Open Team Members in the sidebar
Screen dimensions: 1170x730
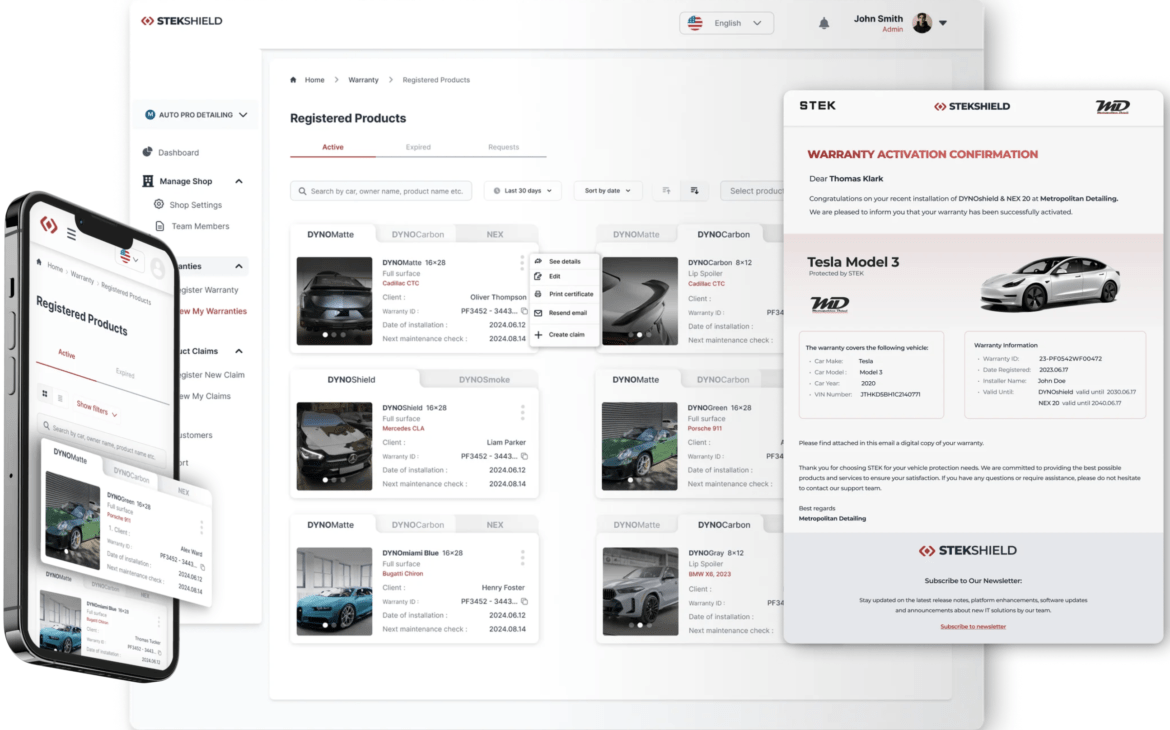[199, 227]
